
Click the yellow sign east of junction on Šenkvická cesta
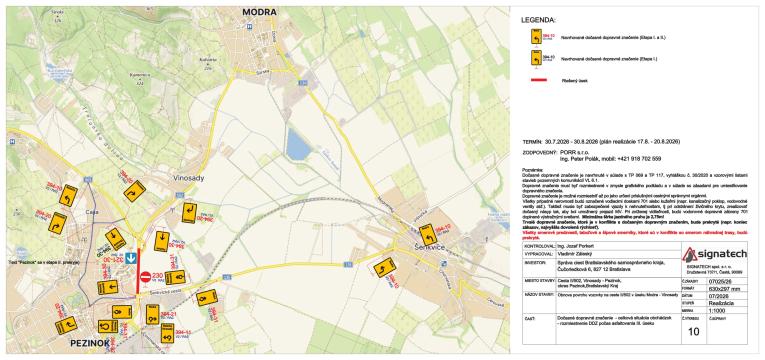pos(206,298)
